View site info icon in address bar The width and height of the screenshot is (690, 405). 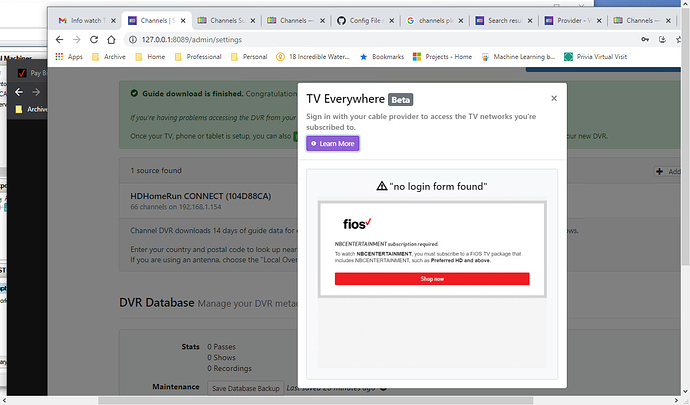(x=132, y=40)
